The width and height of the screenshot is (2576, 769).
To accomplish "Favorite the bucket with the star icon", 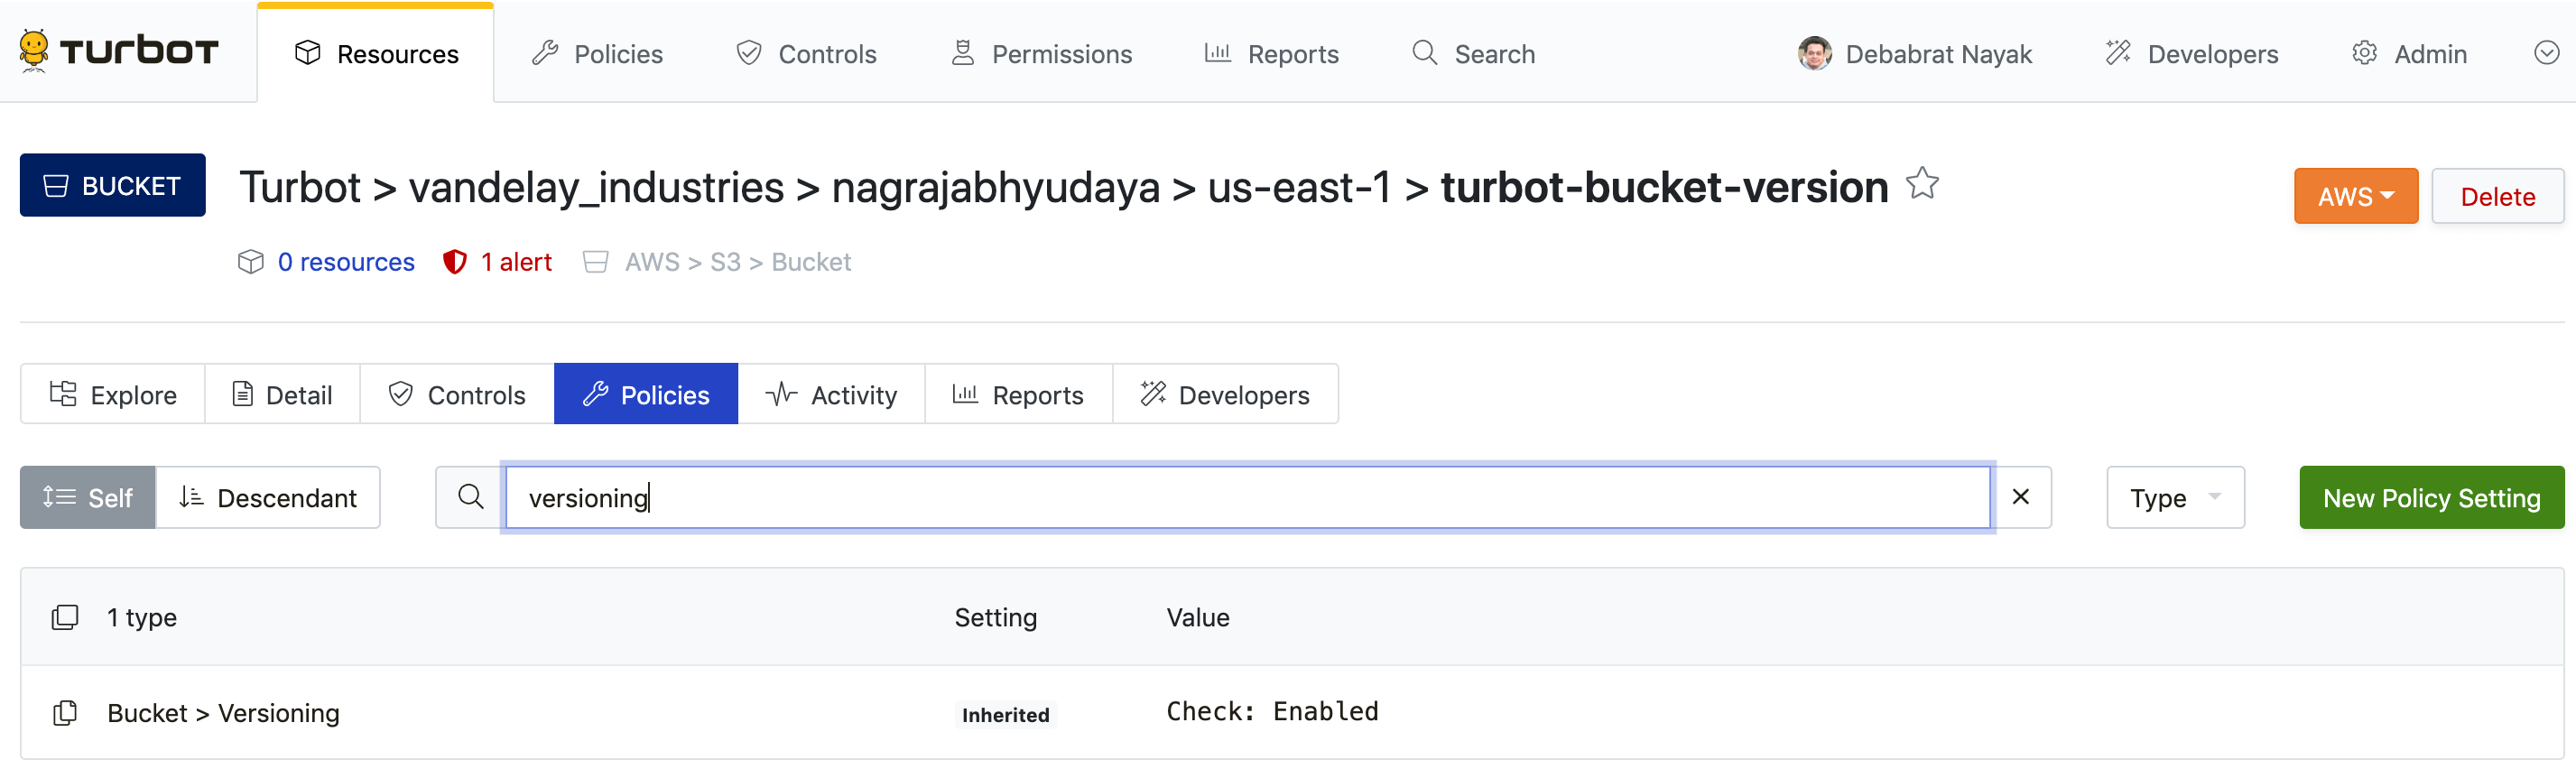I will 1921,185.
